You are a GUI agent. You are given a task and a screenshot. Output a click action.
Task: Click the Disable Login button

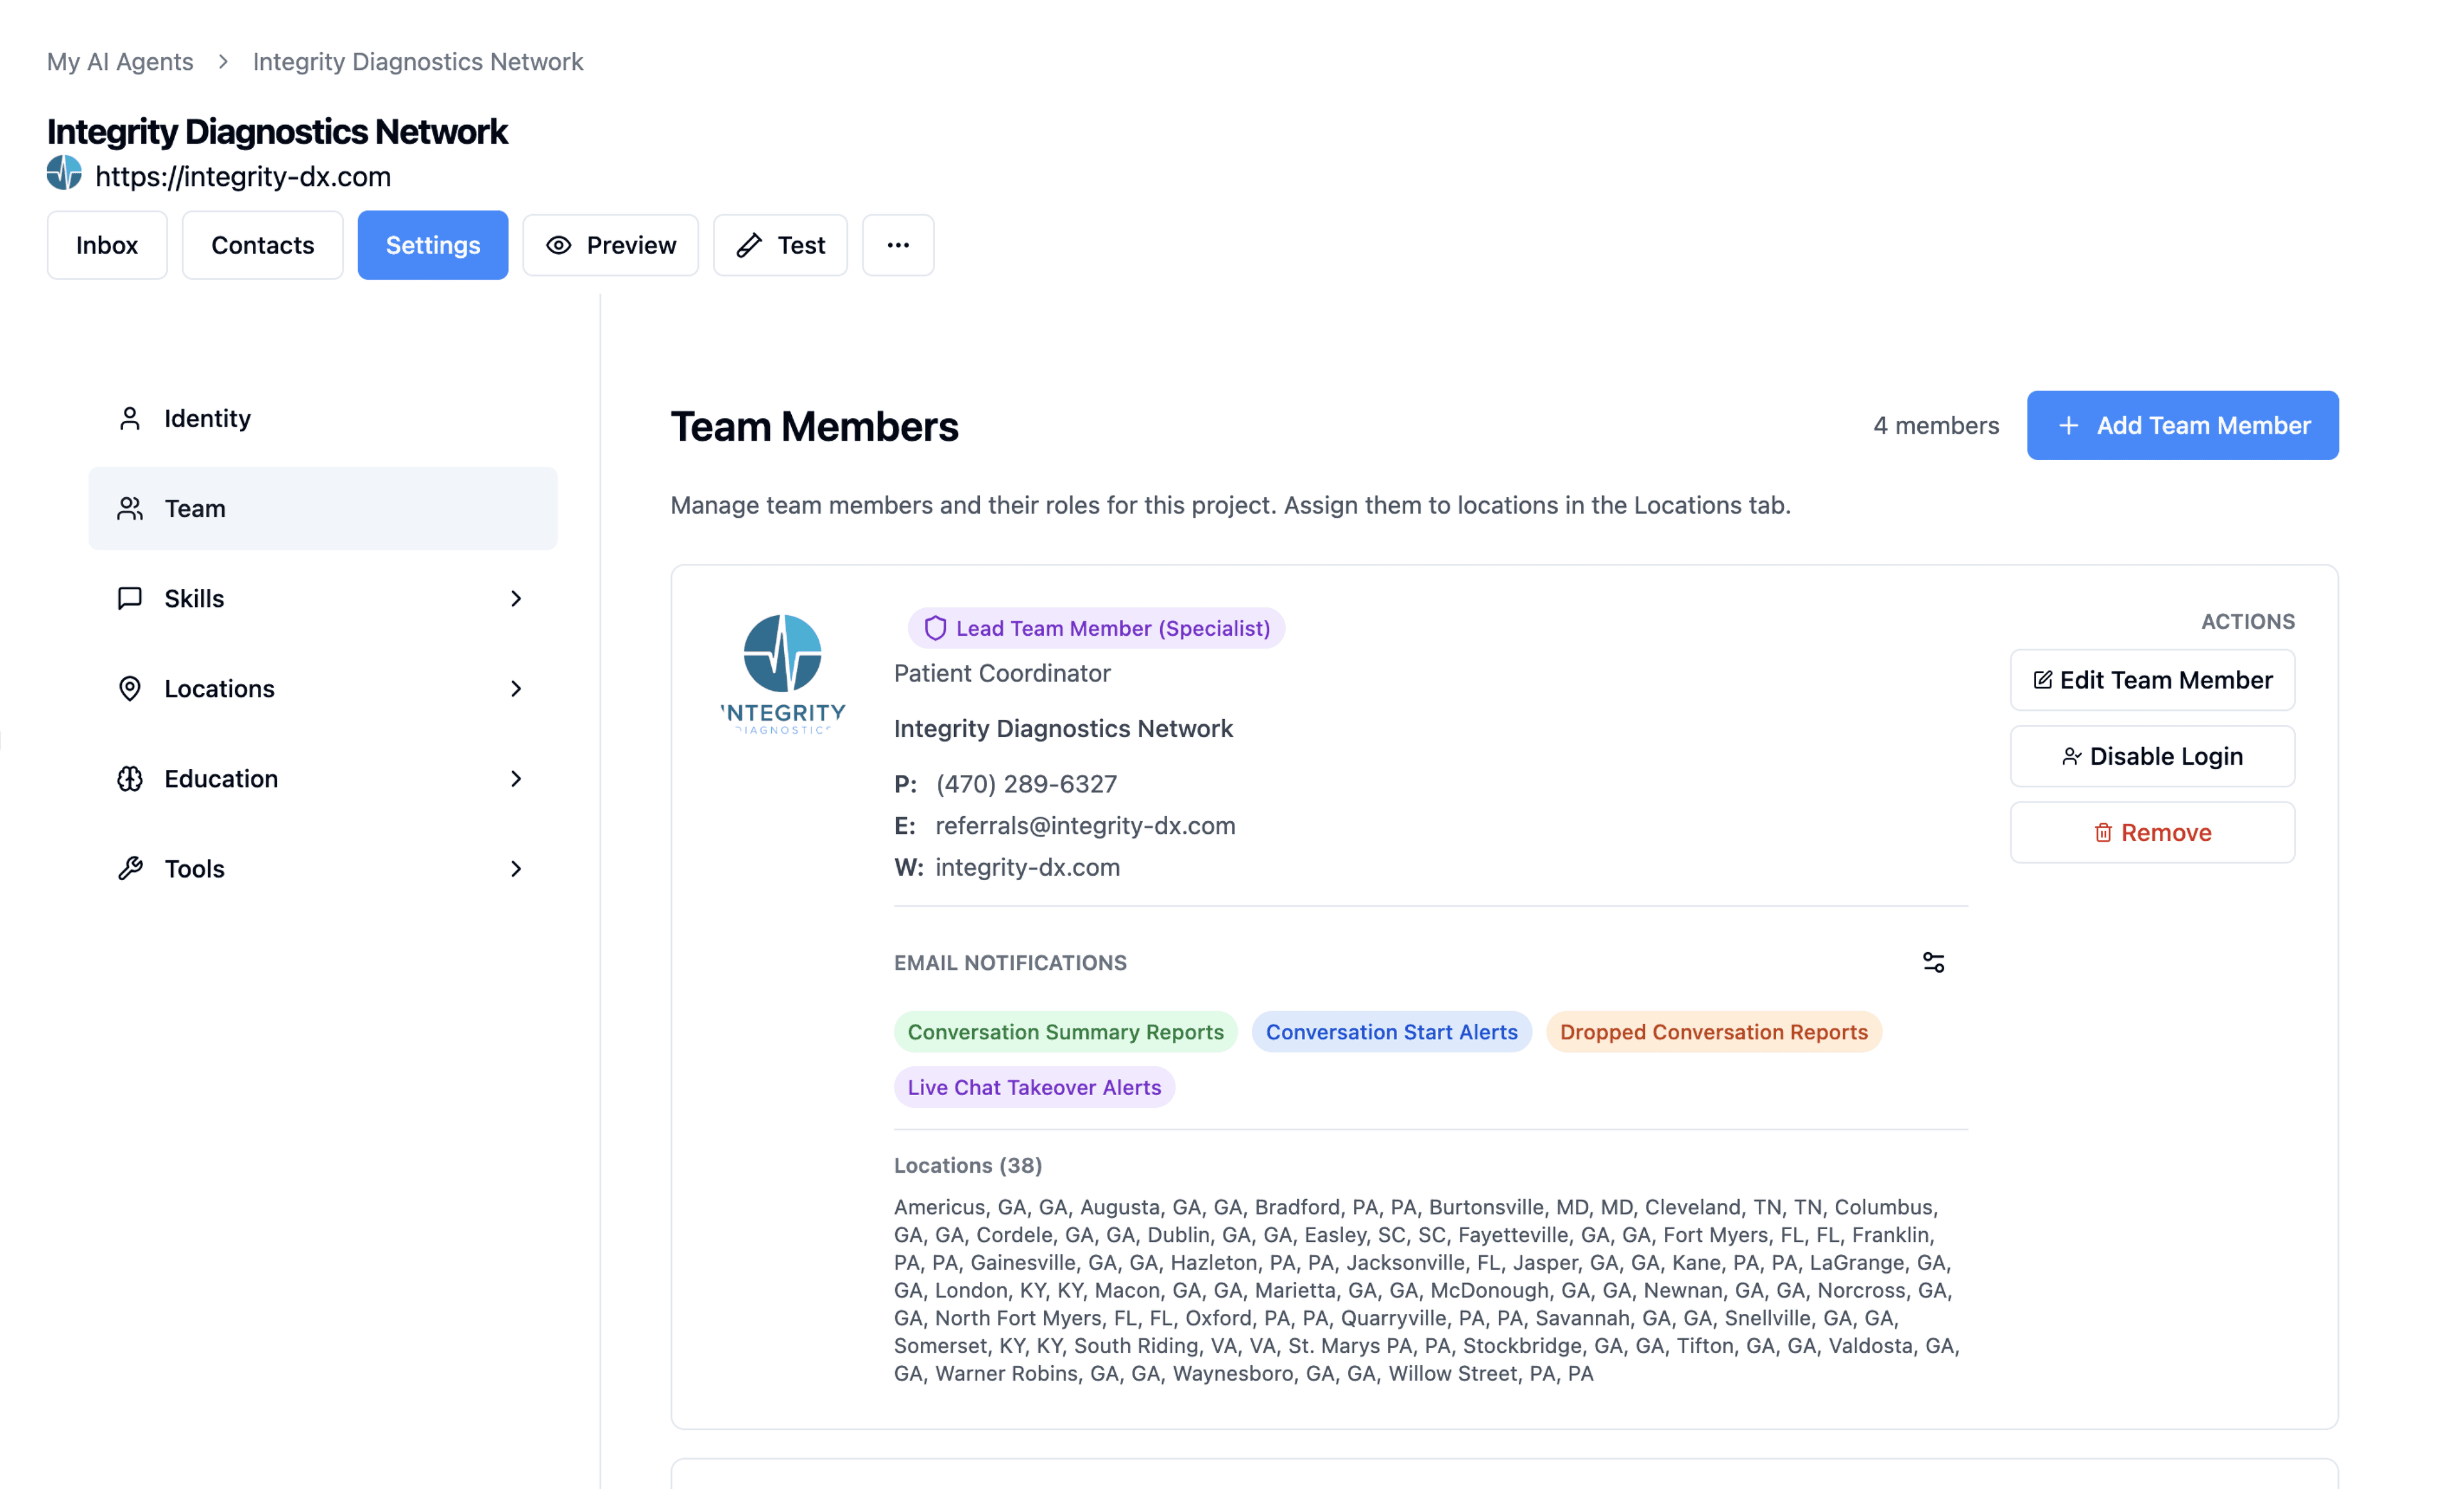[x=2152, y=756]
